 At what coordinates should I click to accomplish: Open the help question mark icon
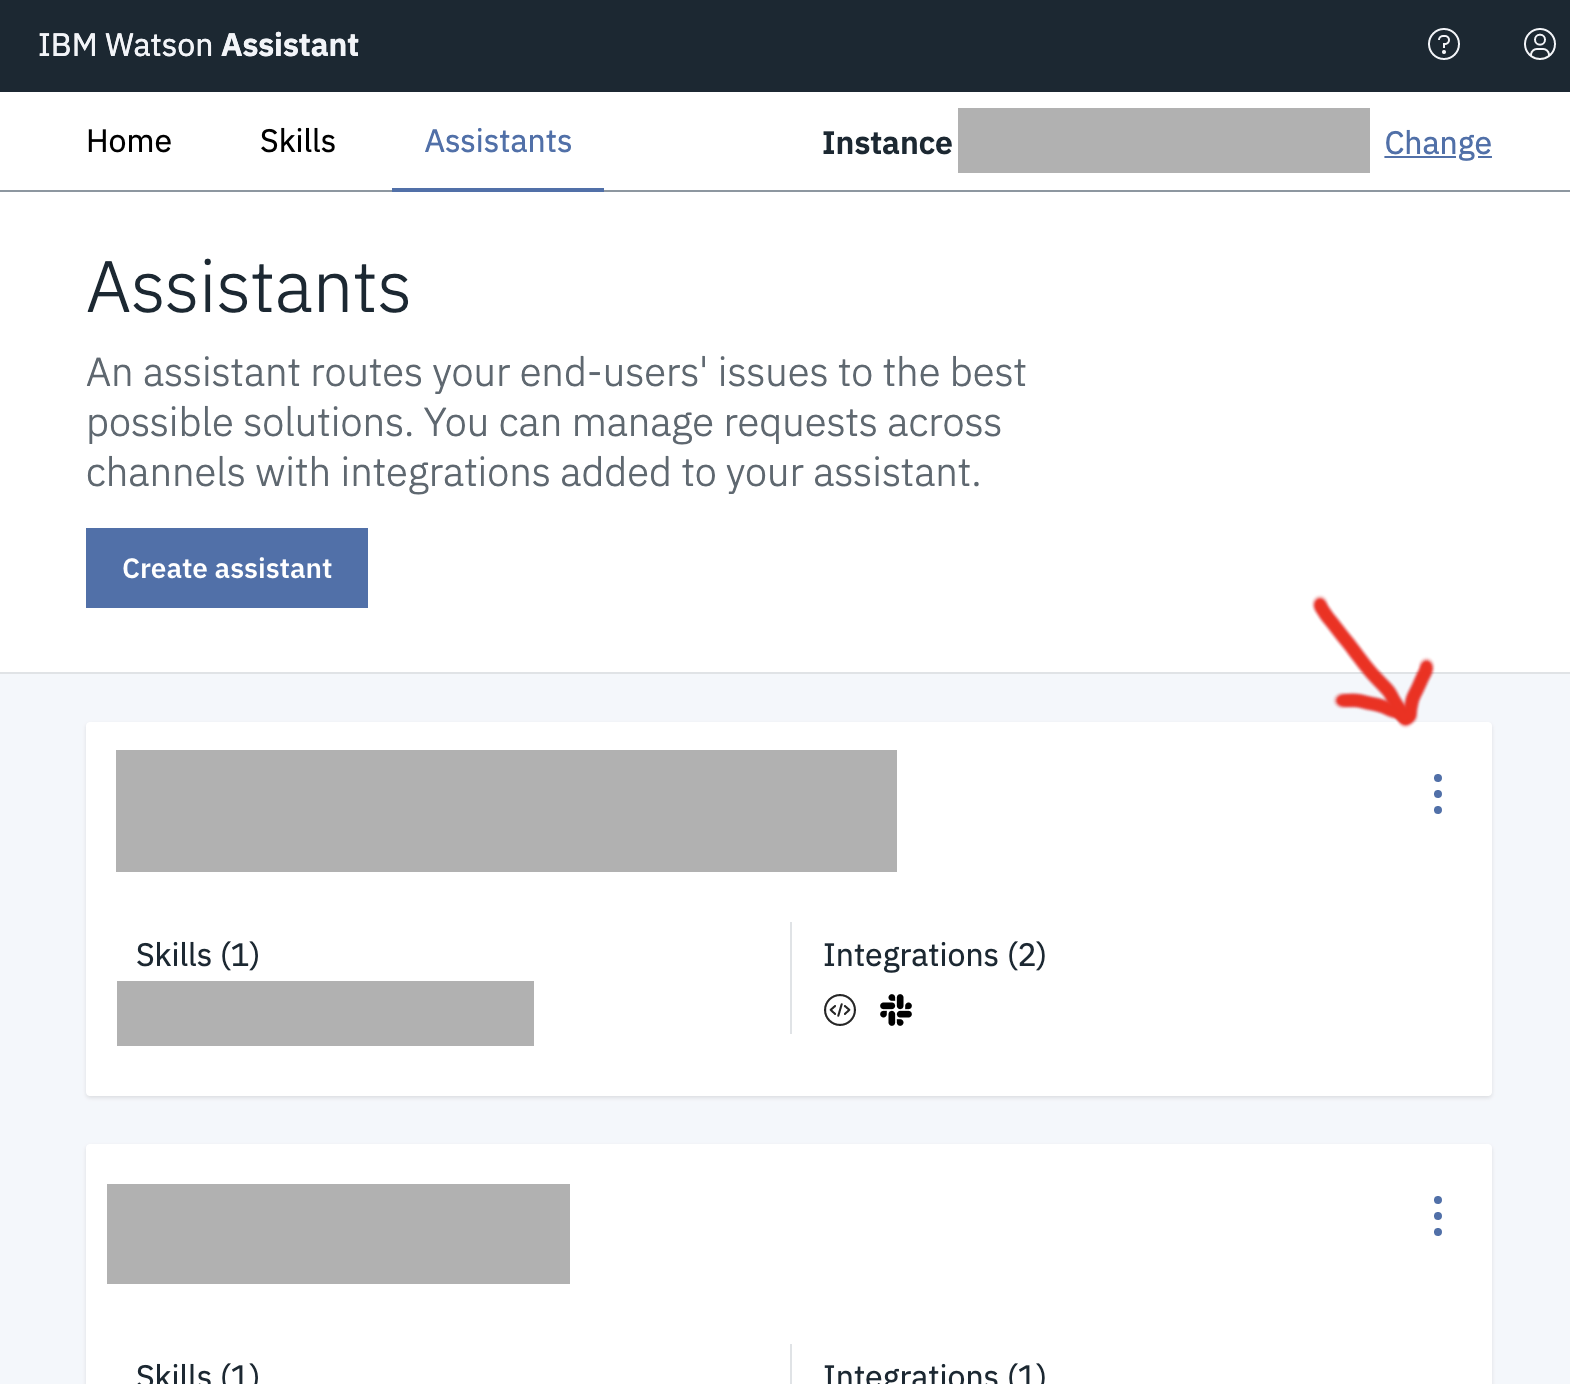pos(1443,44)
